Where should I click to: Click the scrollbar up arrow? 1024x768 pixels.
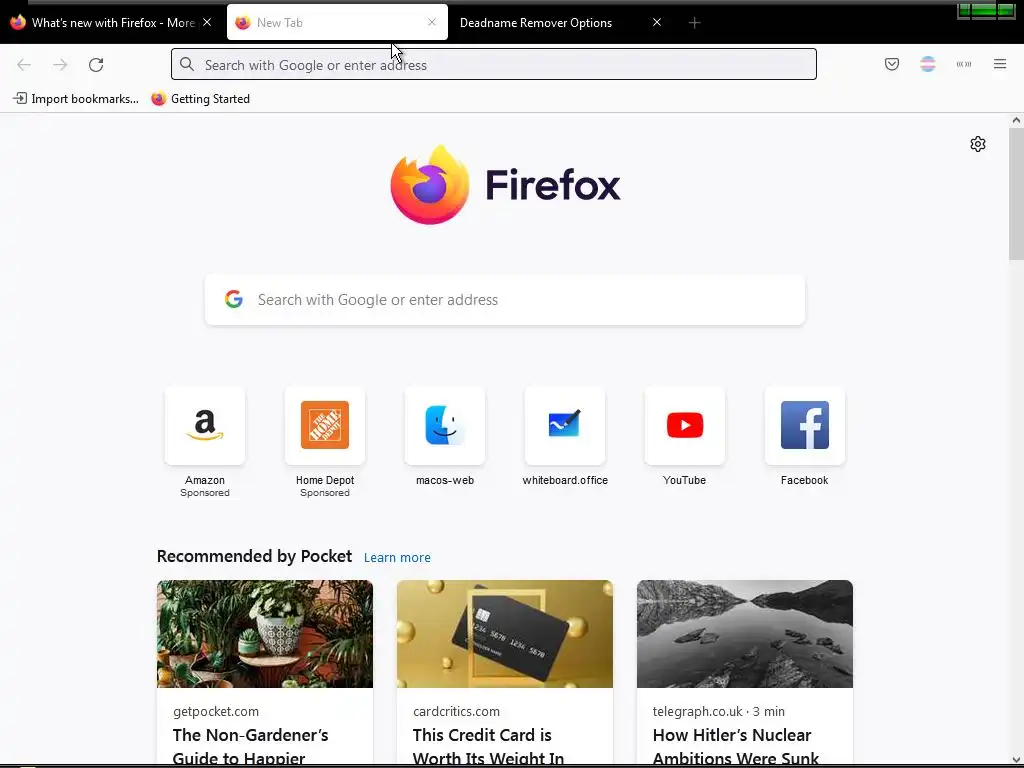tap(1016, 120)
